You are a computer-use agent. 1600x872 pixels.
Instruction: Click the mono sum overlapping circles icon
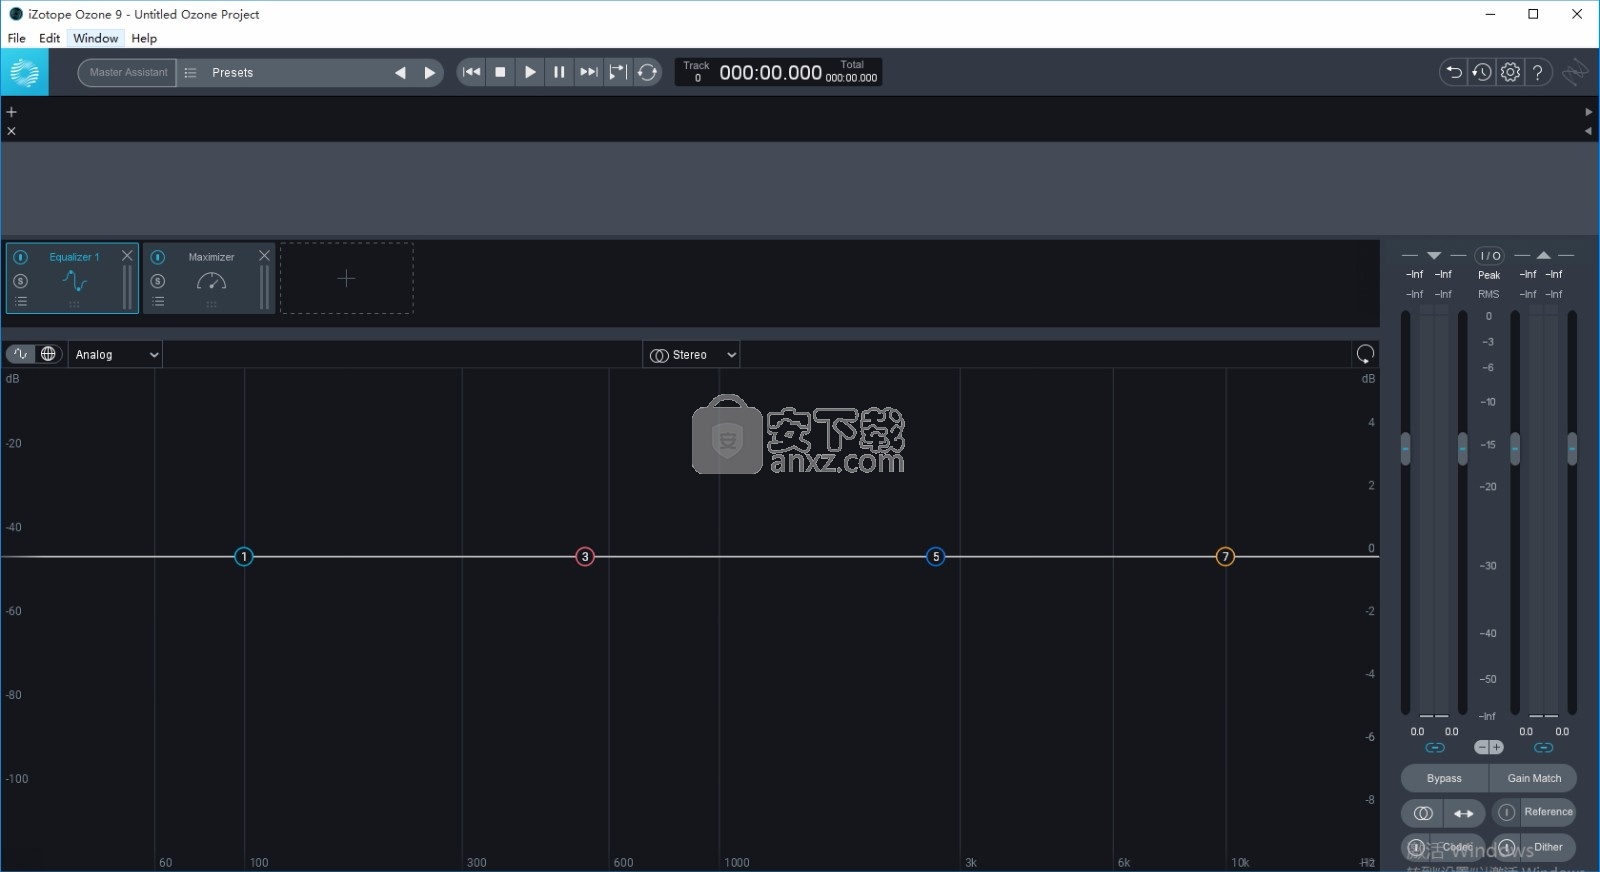point(1423,813)
